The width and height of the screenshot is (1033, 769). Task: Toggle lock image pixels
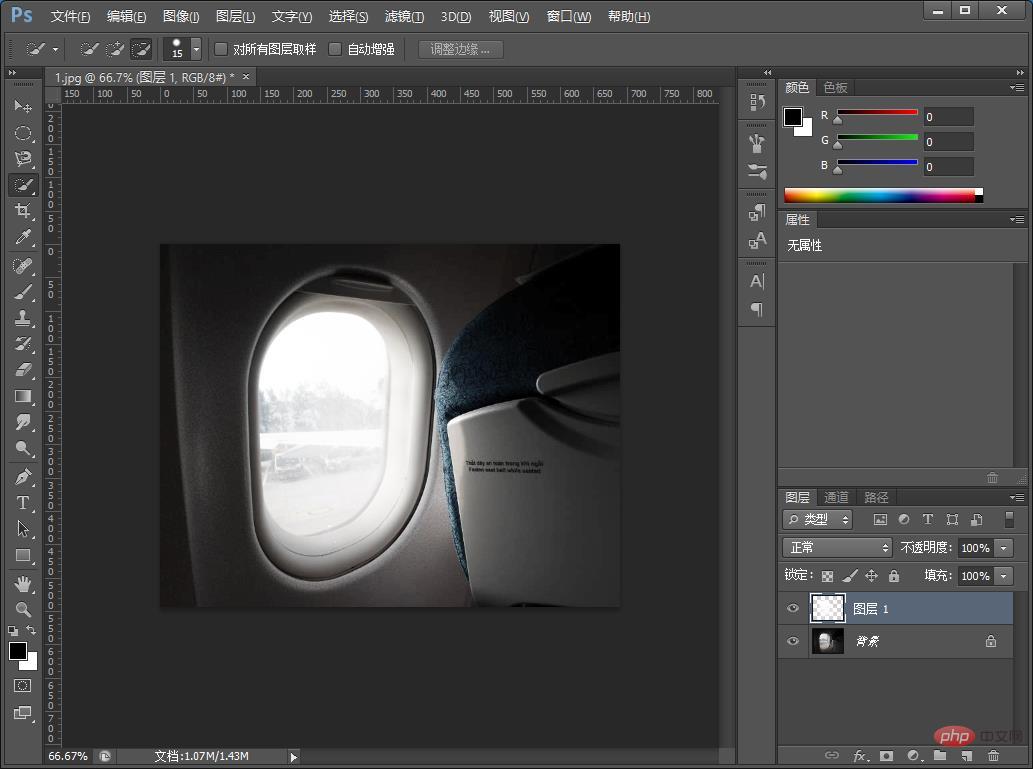850,576
